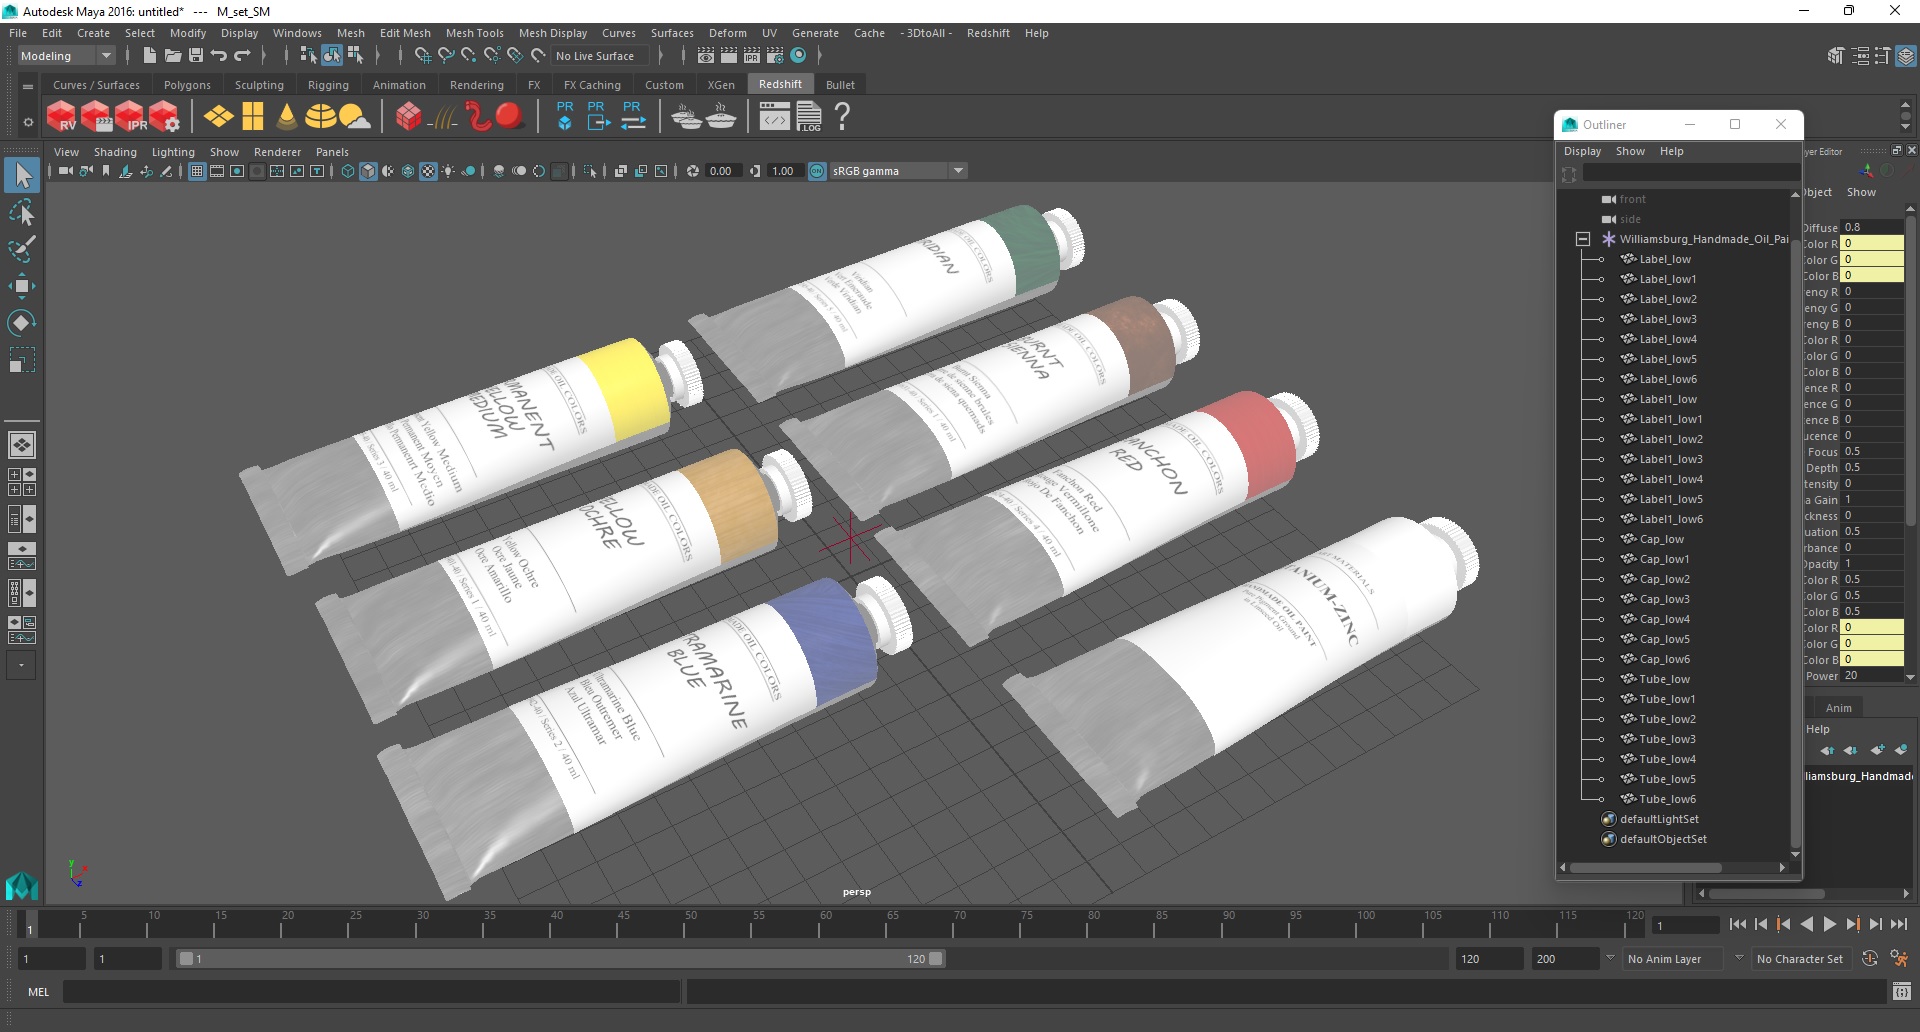Screen dimensions: 1920x1032
Task: Click the Outliner horizontal scrollbar
Action: click(1646, 868)
